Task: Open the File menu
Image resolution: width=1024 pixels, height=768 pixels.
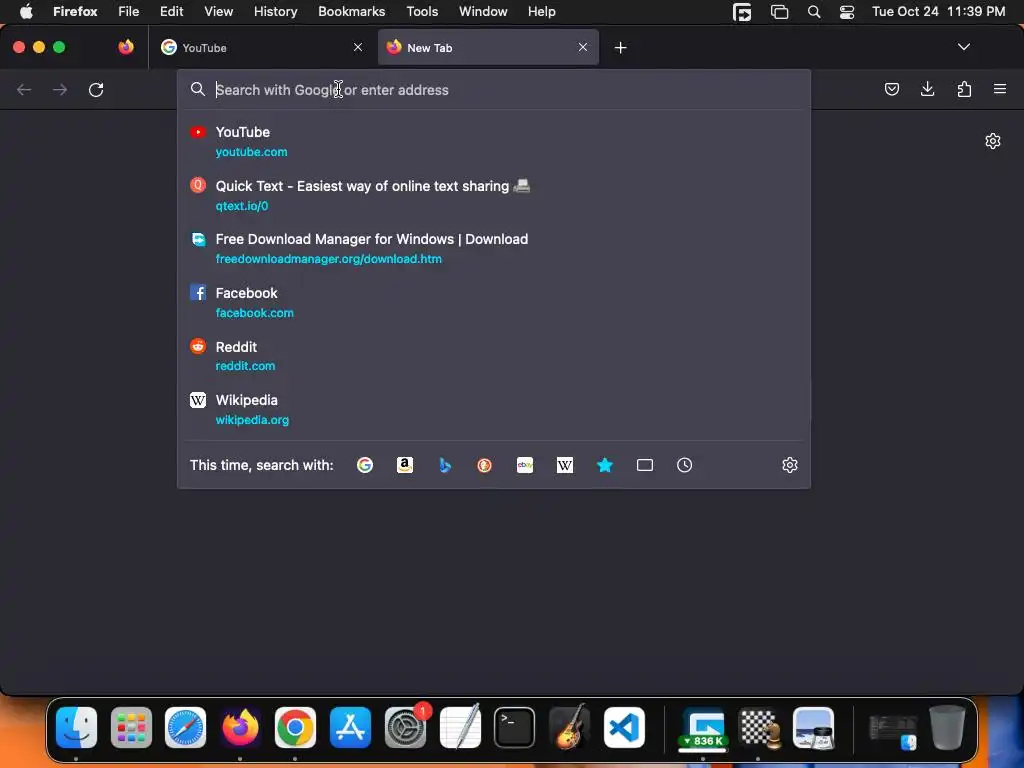Action: click(128, 11)
